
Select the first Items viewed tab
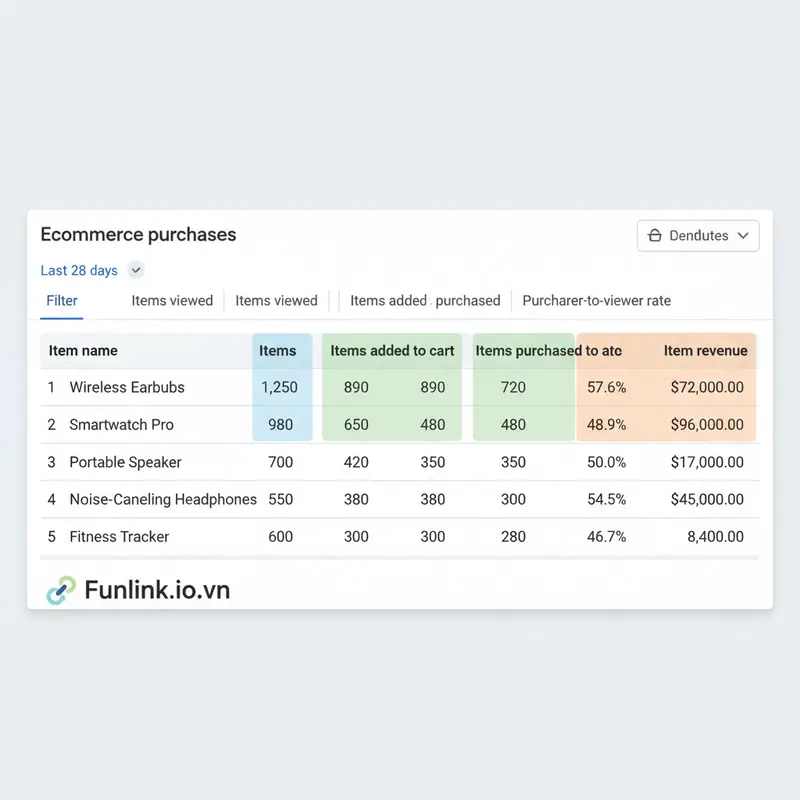coord(172,300)
